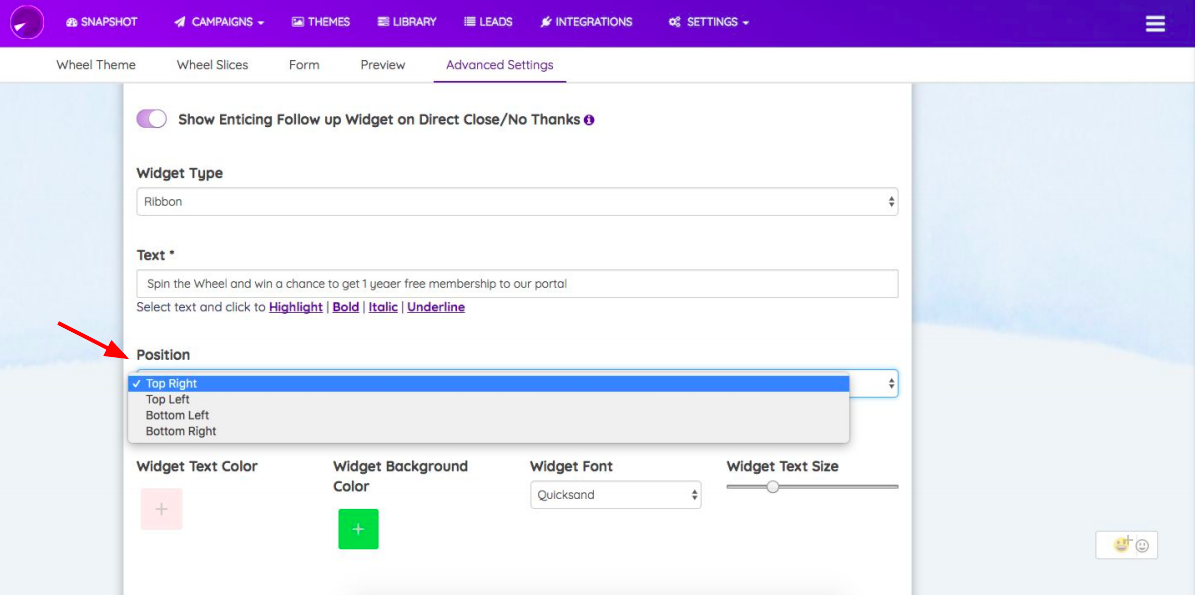
Task: Open the Widget Text Color picker swatch
Action: (x=162, y=509)
